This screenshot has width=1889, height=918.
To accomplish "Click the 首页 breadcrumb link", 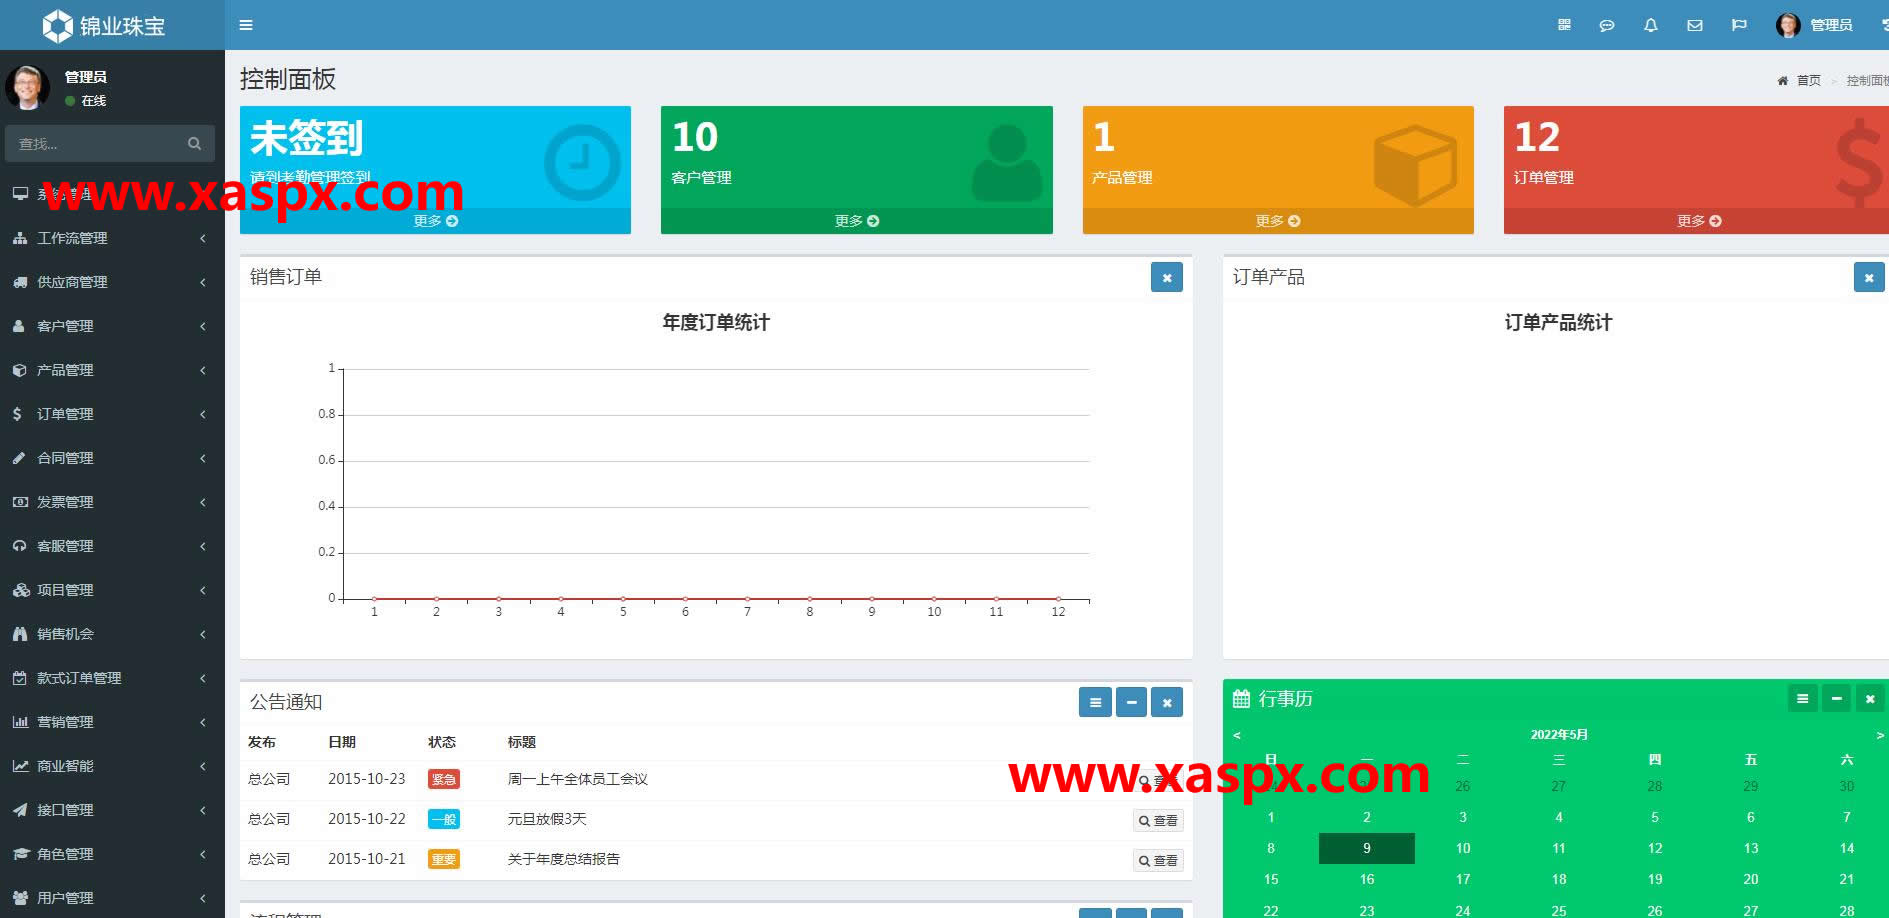I will click(x=1808, y=81).
